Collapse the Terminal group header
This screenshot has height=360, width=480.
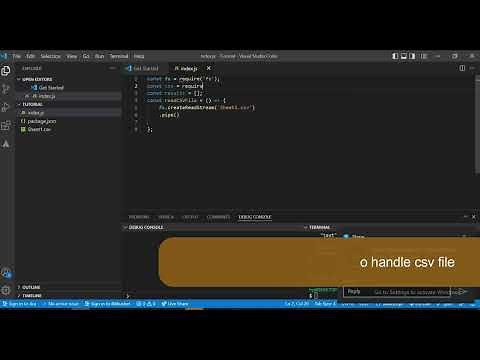(317, 227)
